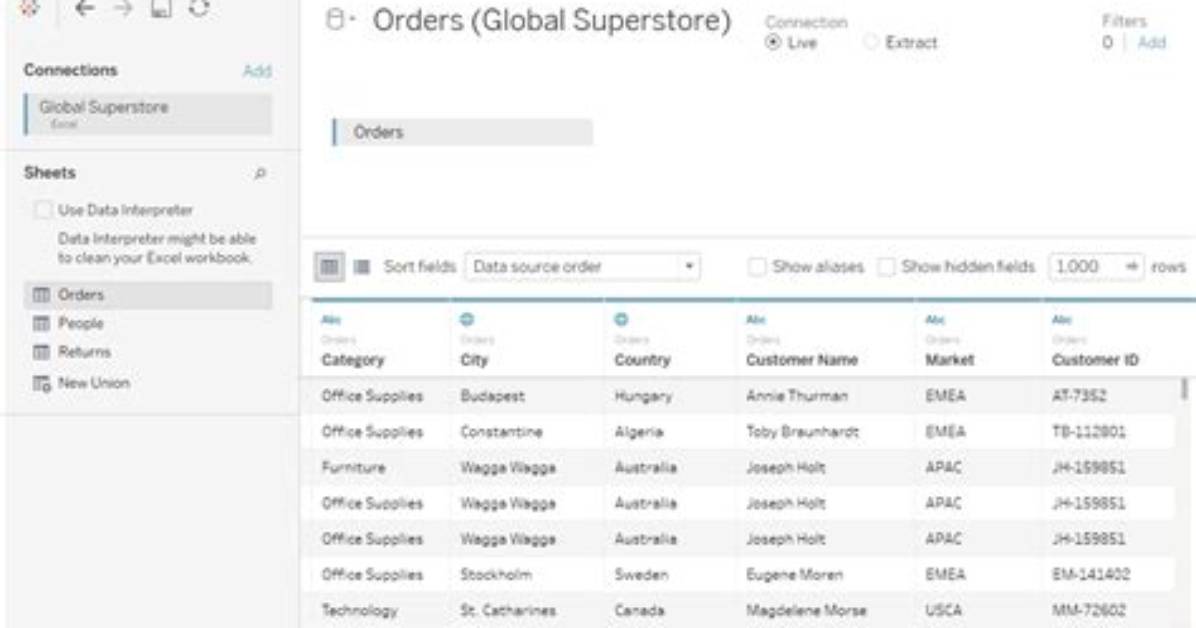The width and height of the screenshot is (1196, 628).
Task: Select cell Stockholm
Action: coord(496,575)
